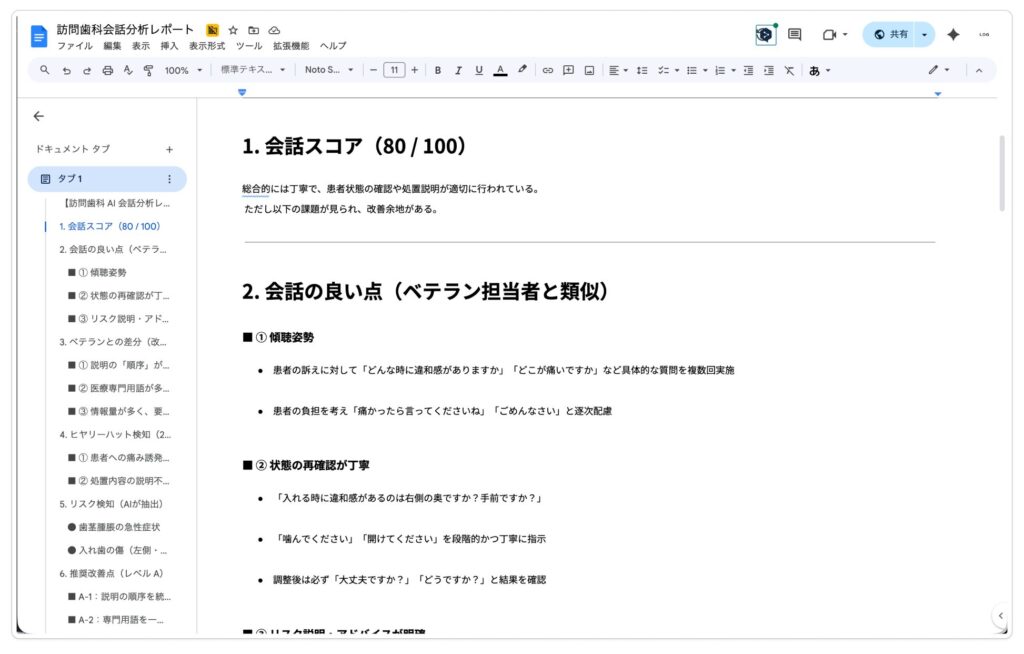Click the text color button
Screen dimensions: 1024x654
(x=500, y=70)
